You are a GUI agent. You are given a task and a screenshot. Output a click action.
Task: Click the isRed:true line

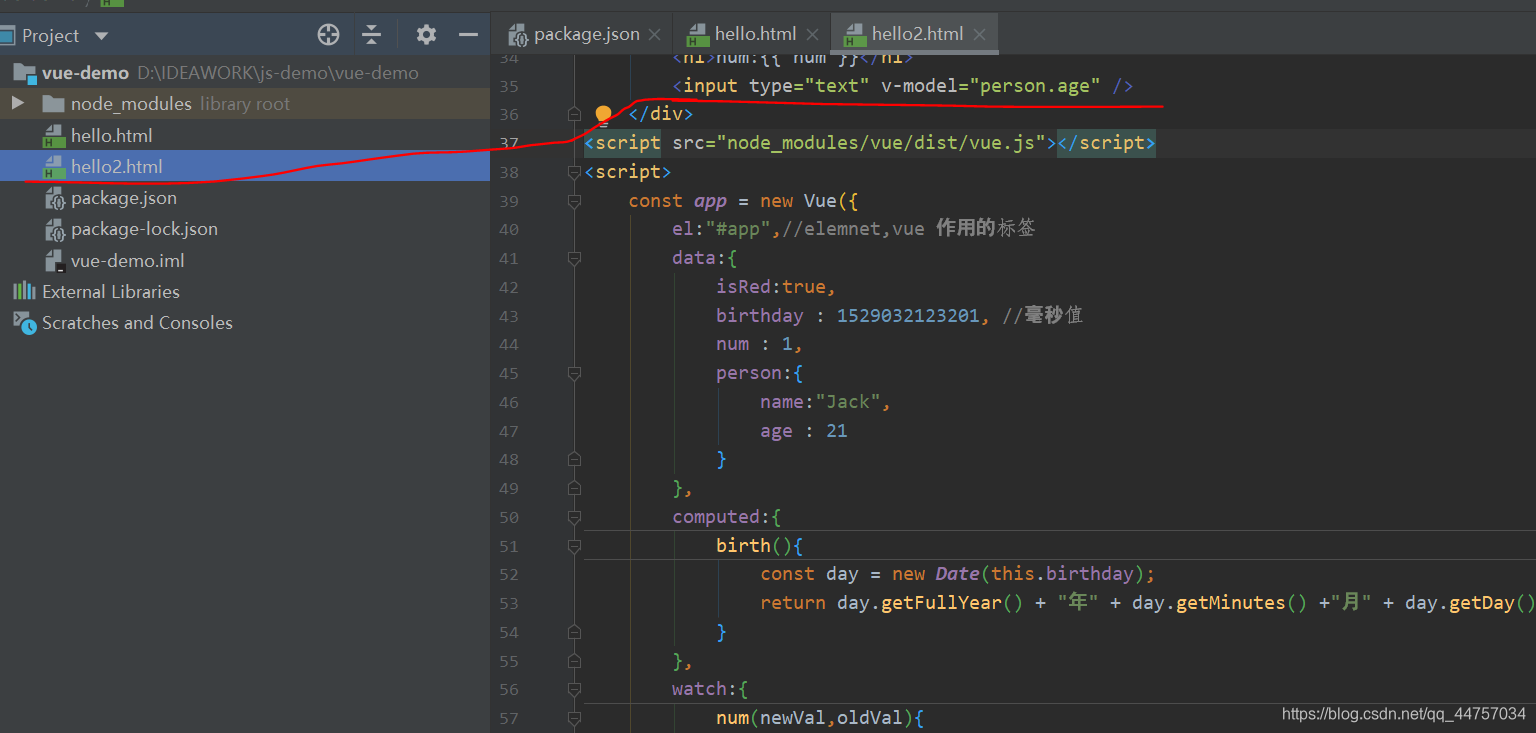point(775,287)
